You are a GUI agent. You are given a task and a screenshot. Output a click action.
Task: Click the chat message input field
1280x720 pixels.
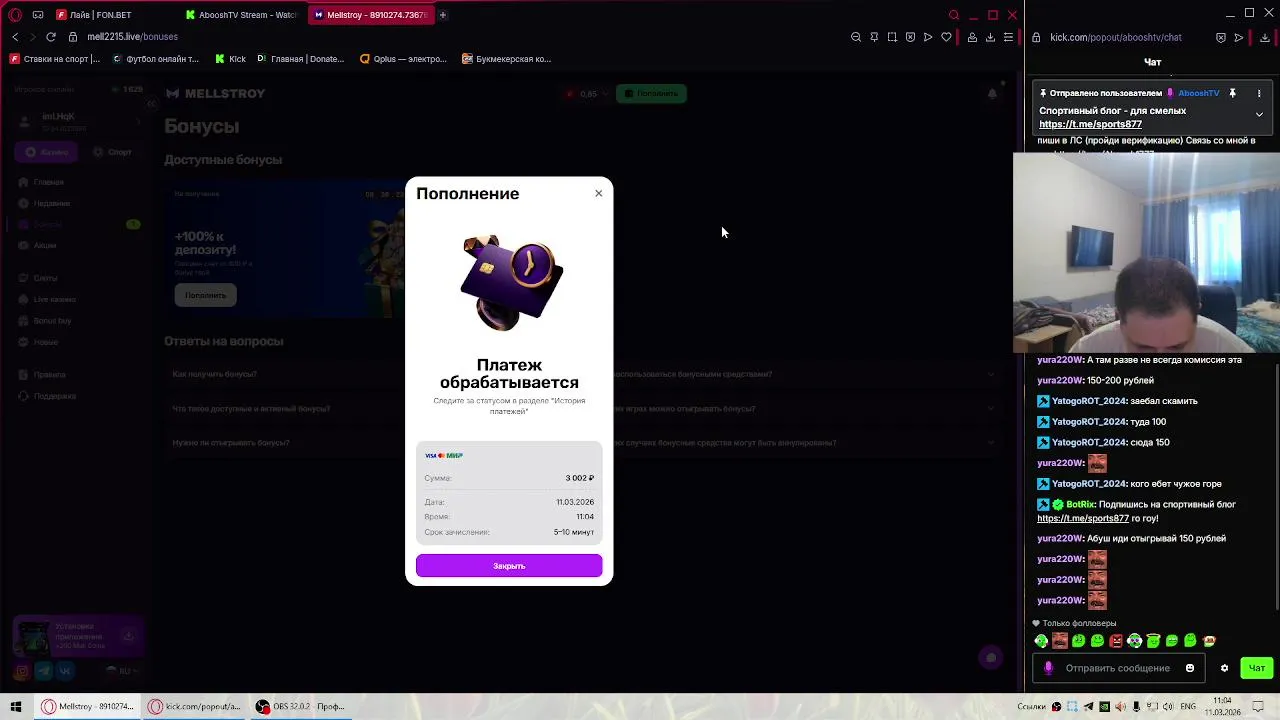click(1117, 668)
